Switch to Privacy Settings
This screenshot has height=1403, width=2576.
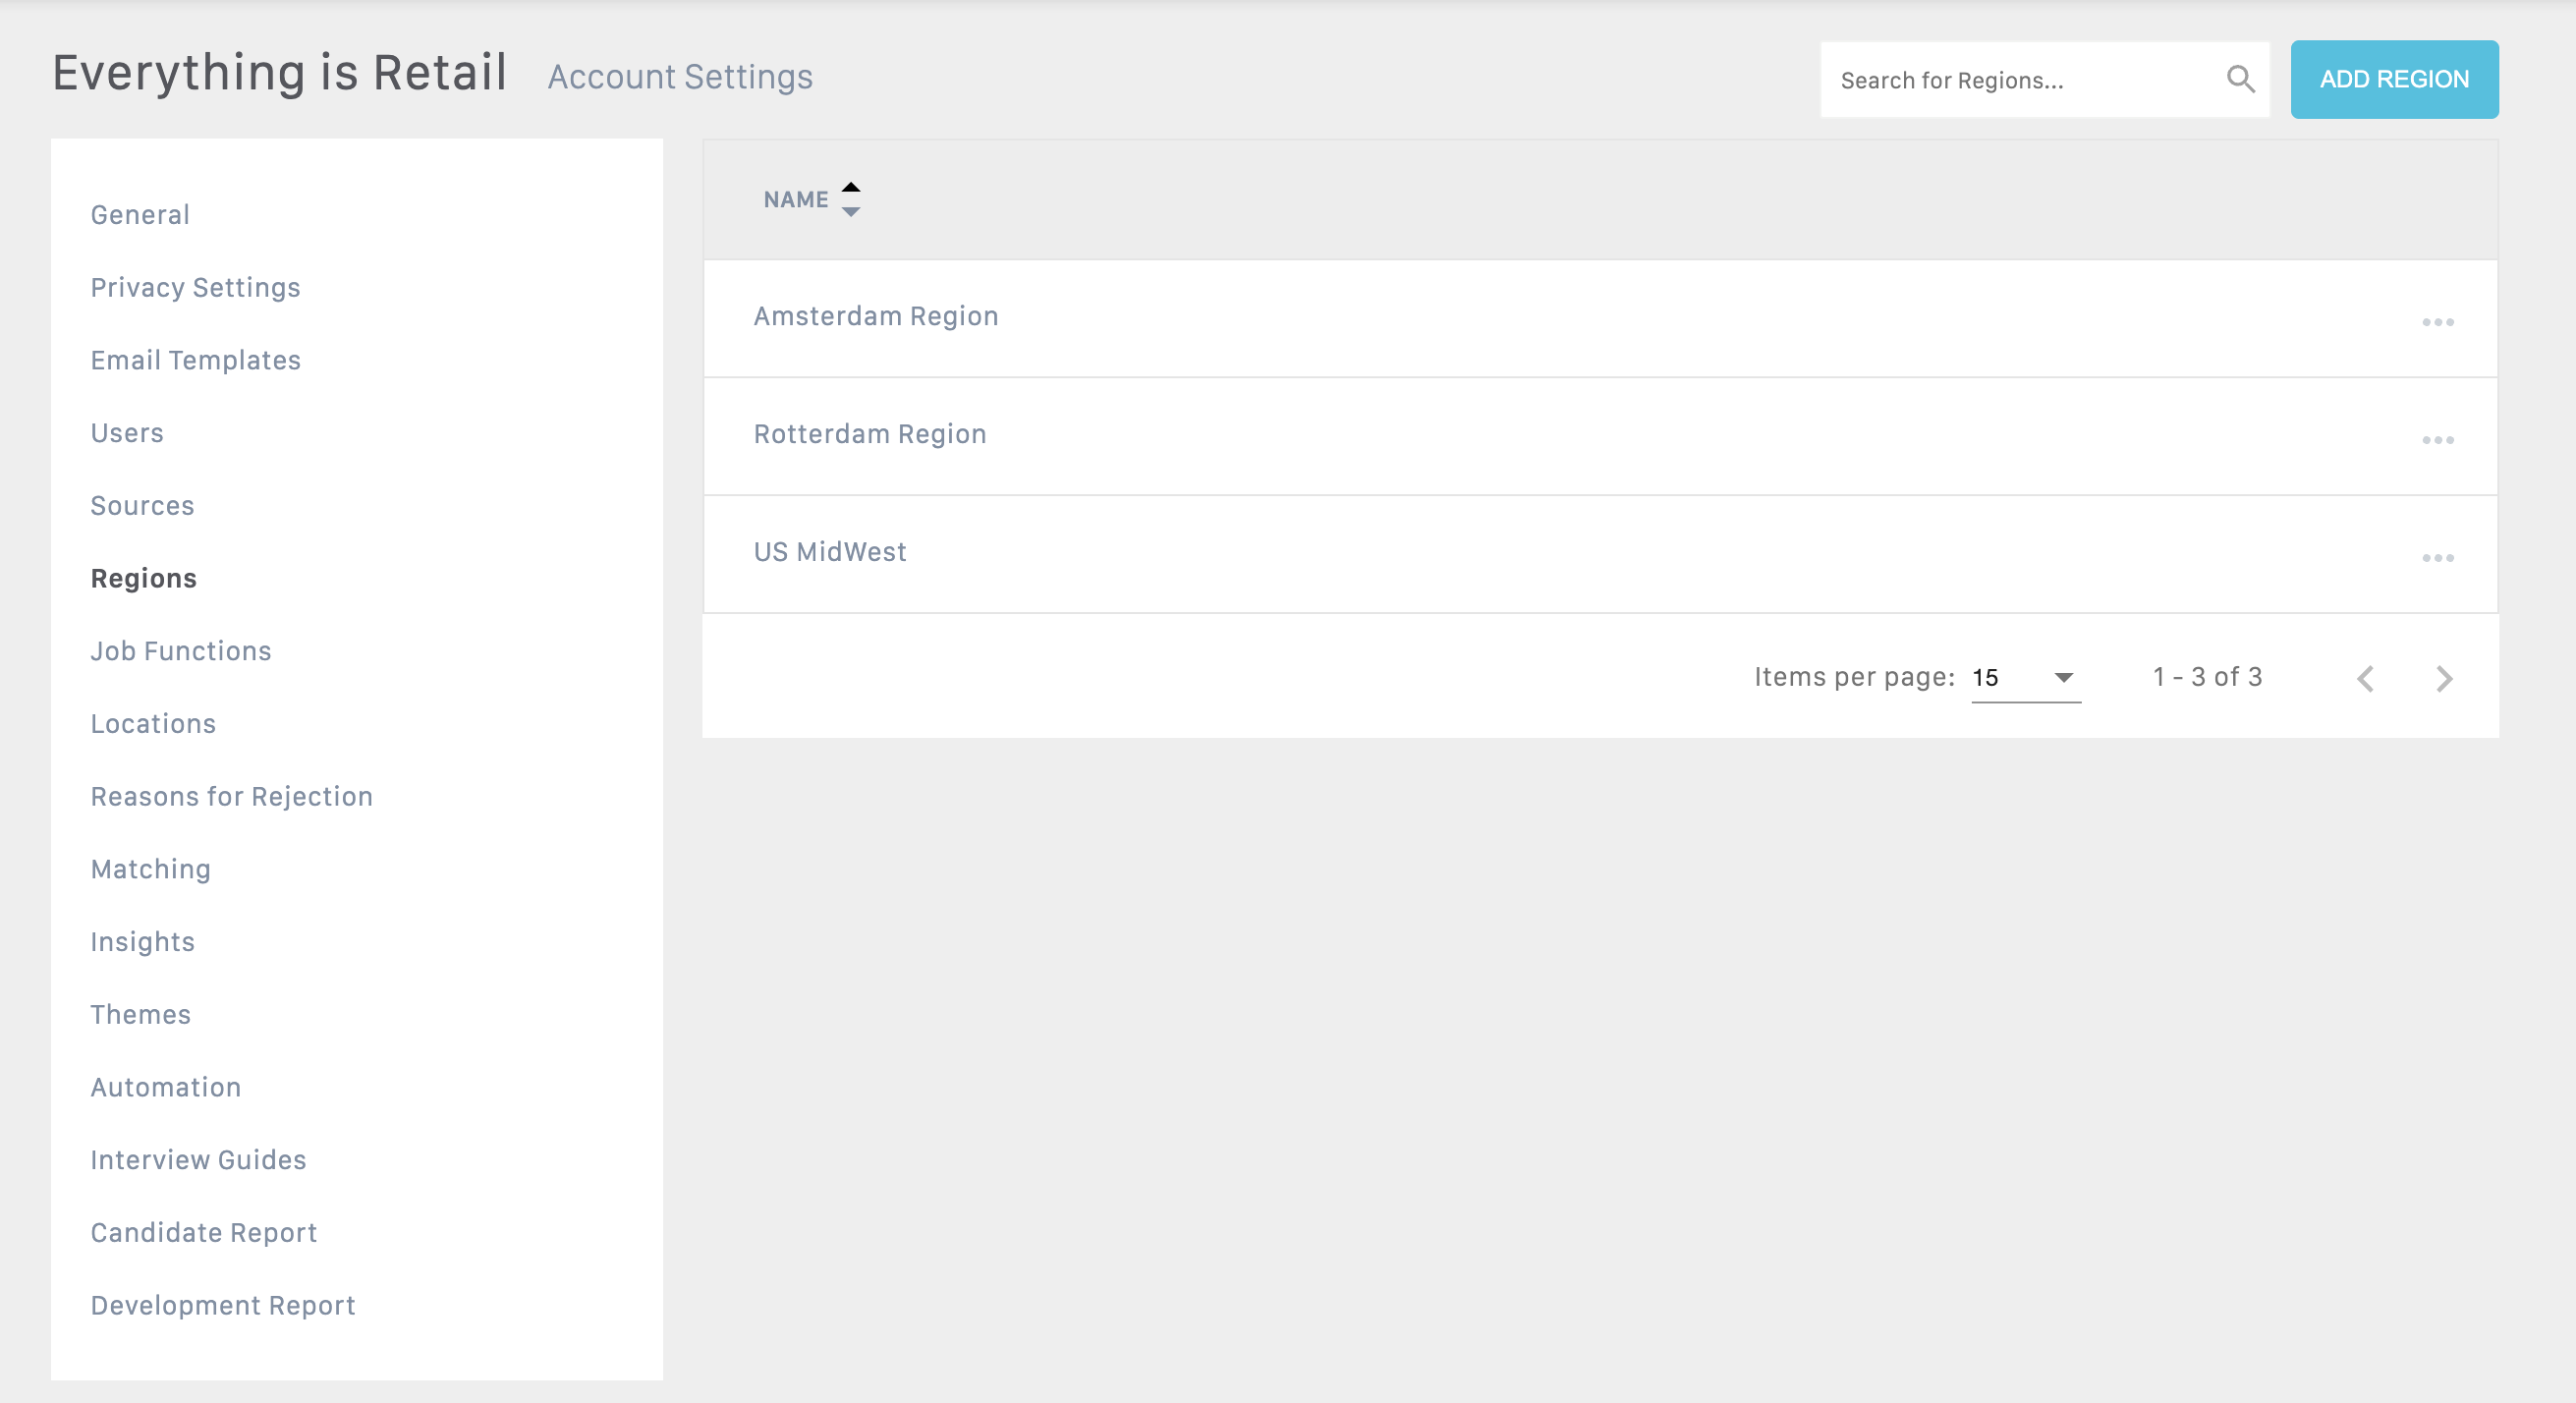pyautogui.click(x=195, y=288)
